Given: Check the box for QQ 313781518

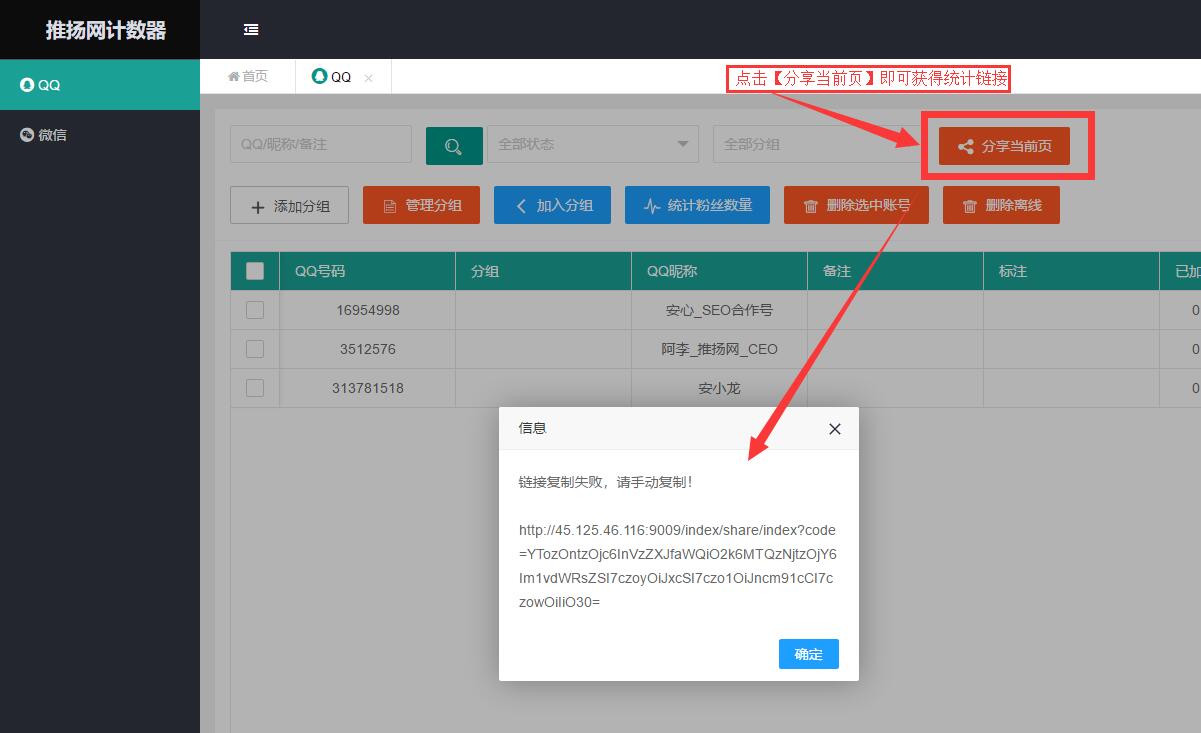Looking at the screenshot, I should click(255, 388).
